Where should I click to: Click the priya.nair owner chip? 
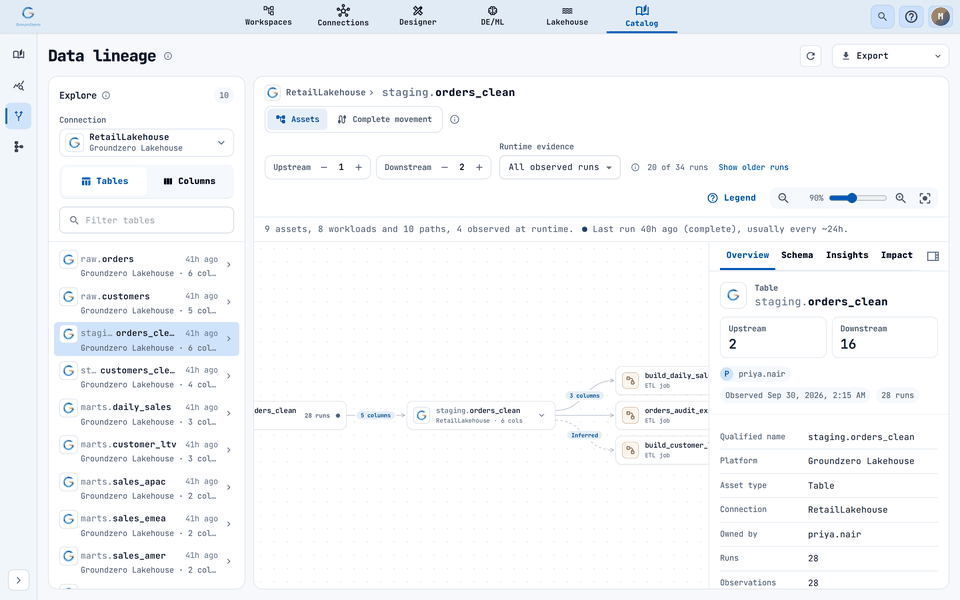[754, 374]
